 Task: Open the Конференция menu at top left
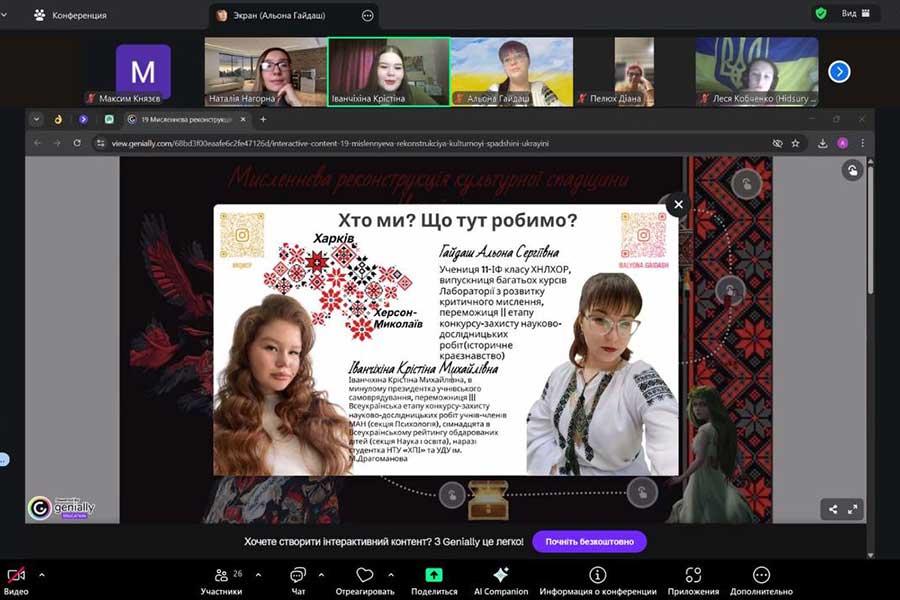70,16
